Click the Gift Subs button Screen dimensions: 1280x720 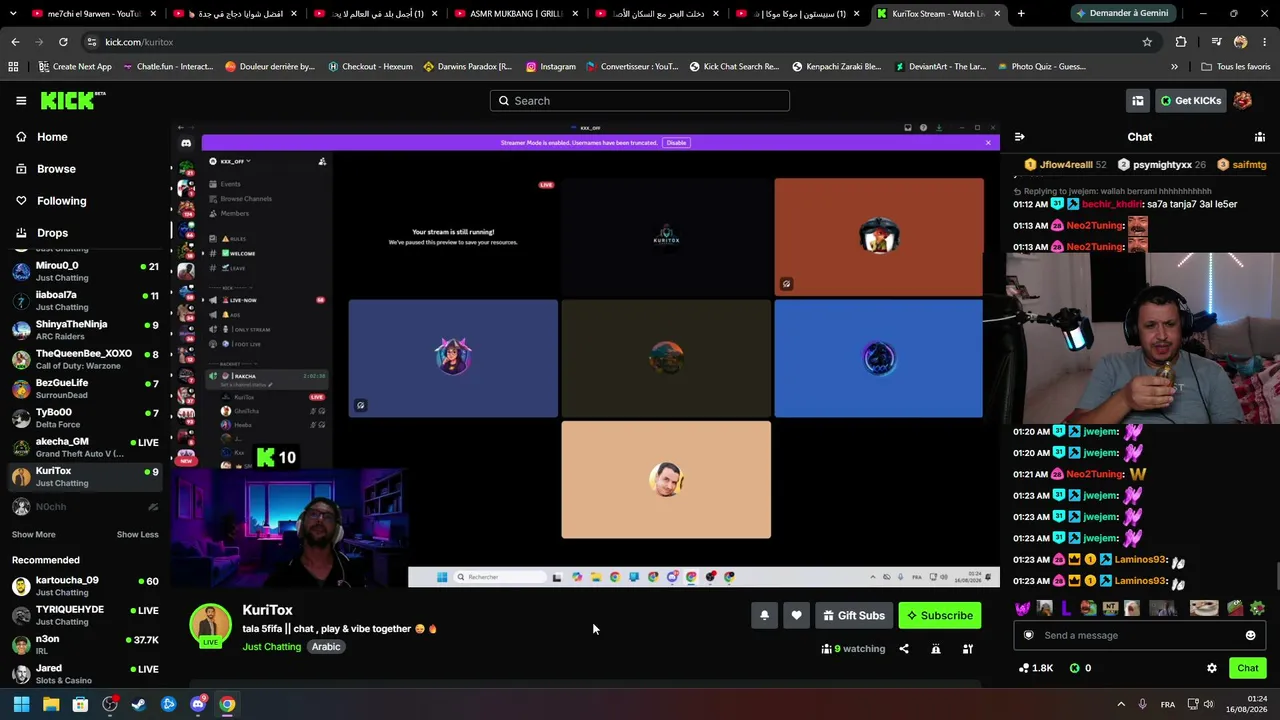point(854,616)
